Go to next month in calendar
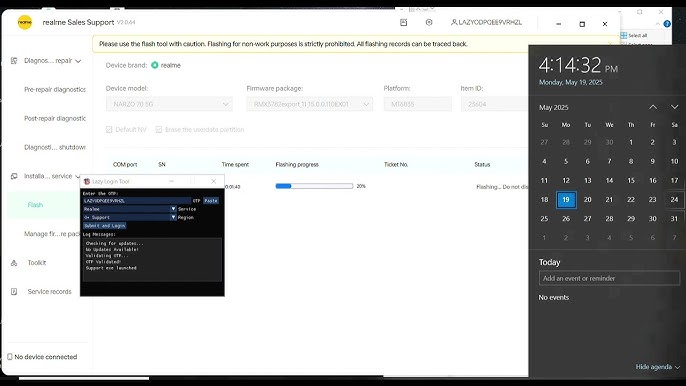 pos(674,107)
